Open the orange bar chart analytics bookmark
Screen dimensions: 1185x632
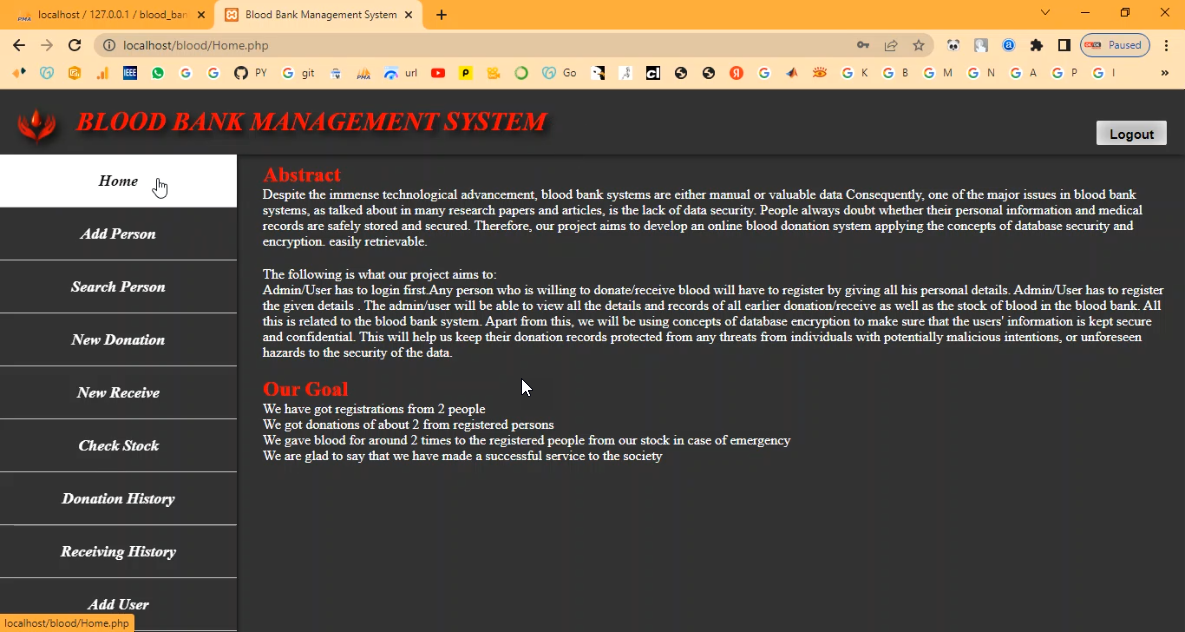(x=102, y=73)
